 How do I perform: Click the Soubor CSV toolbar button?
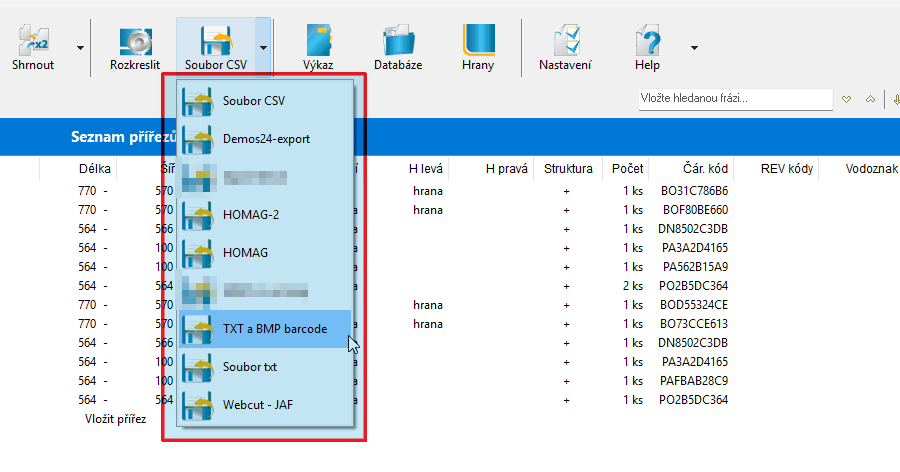[x=216, y=48]
